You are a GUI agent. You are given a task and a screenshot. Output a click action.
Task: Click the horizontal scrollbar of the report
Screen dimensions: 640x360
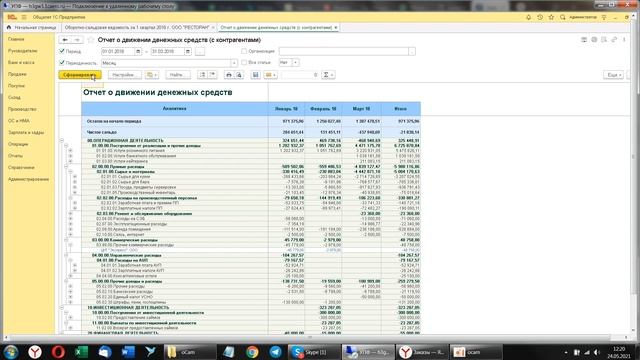tap(310, 338)
